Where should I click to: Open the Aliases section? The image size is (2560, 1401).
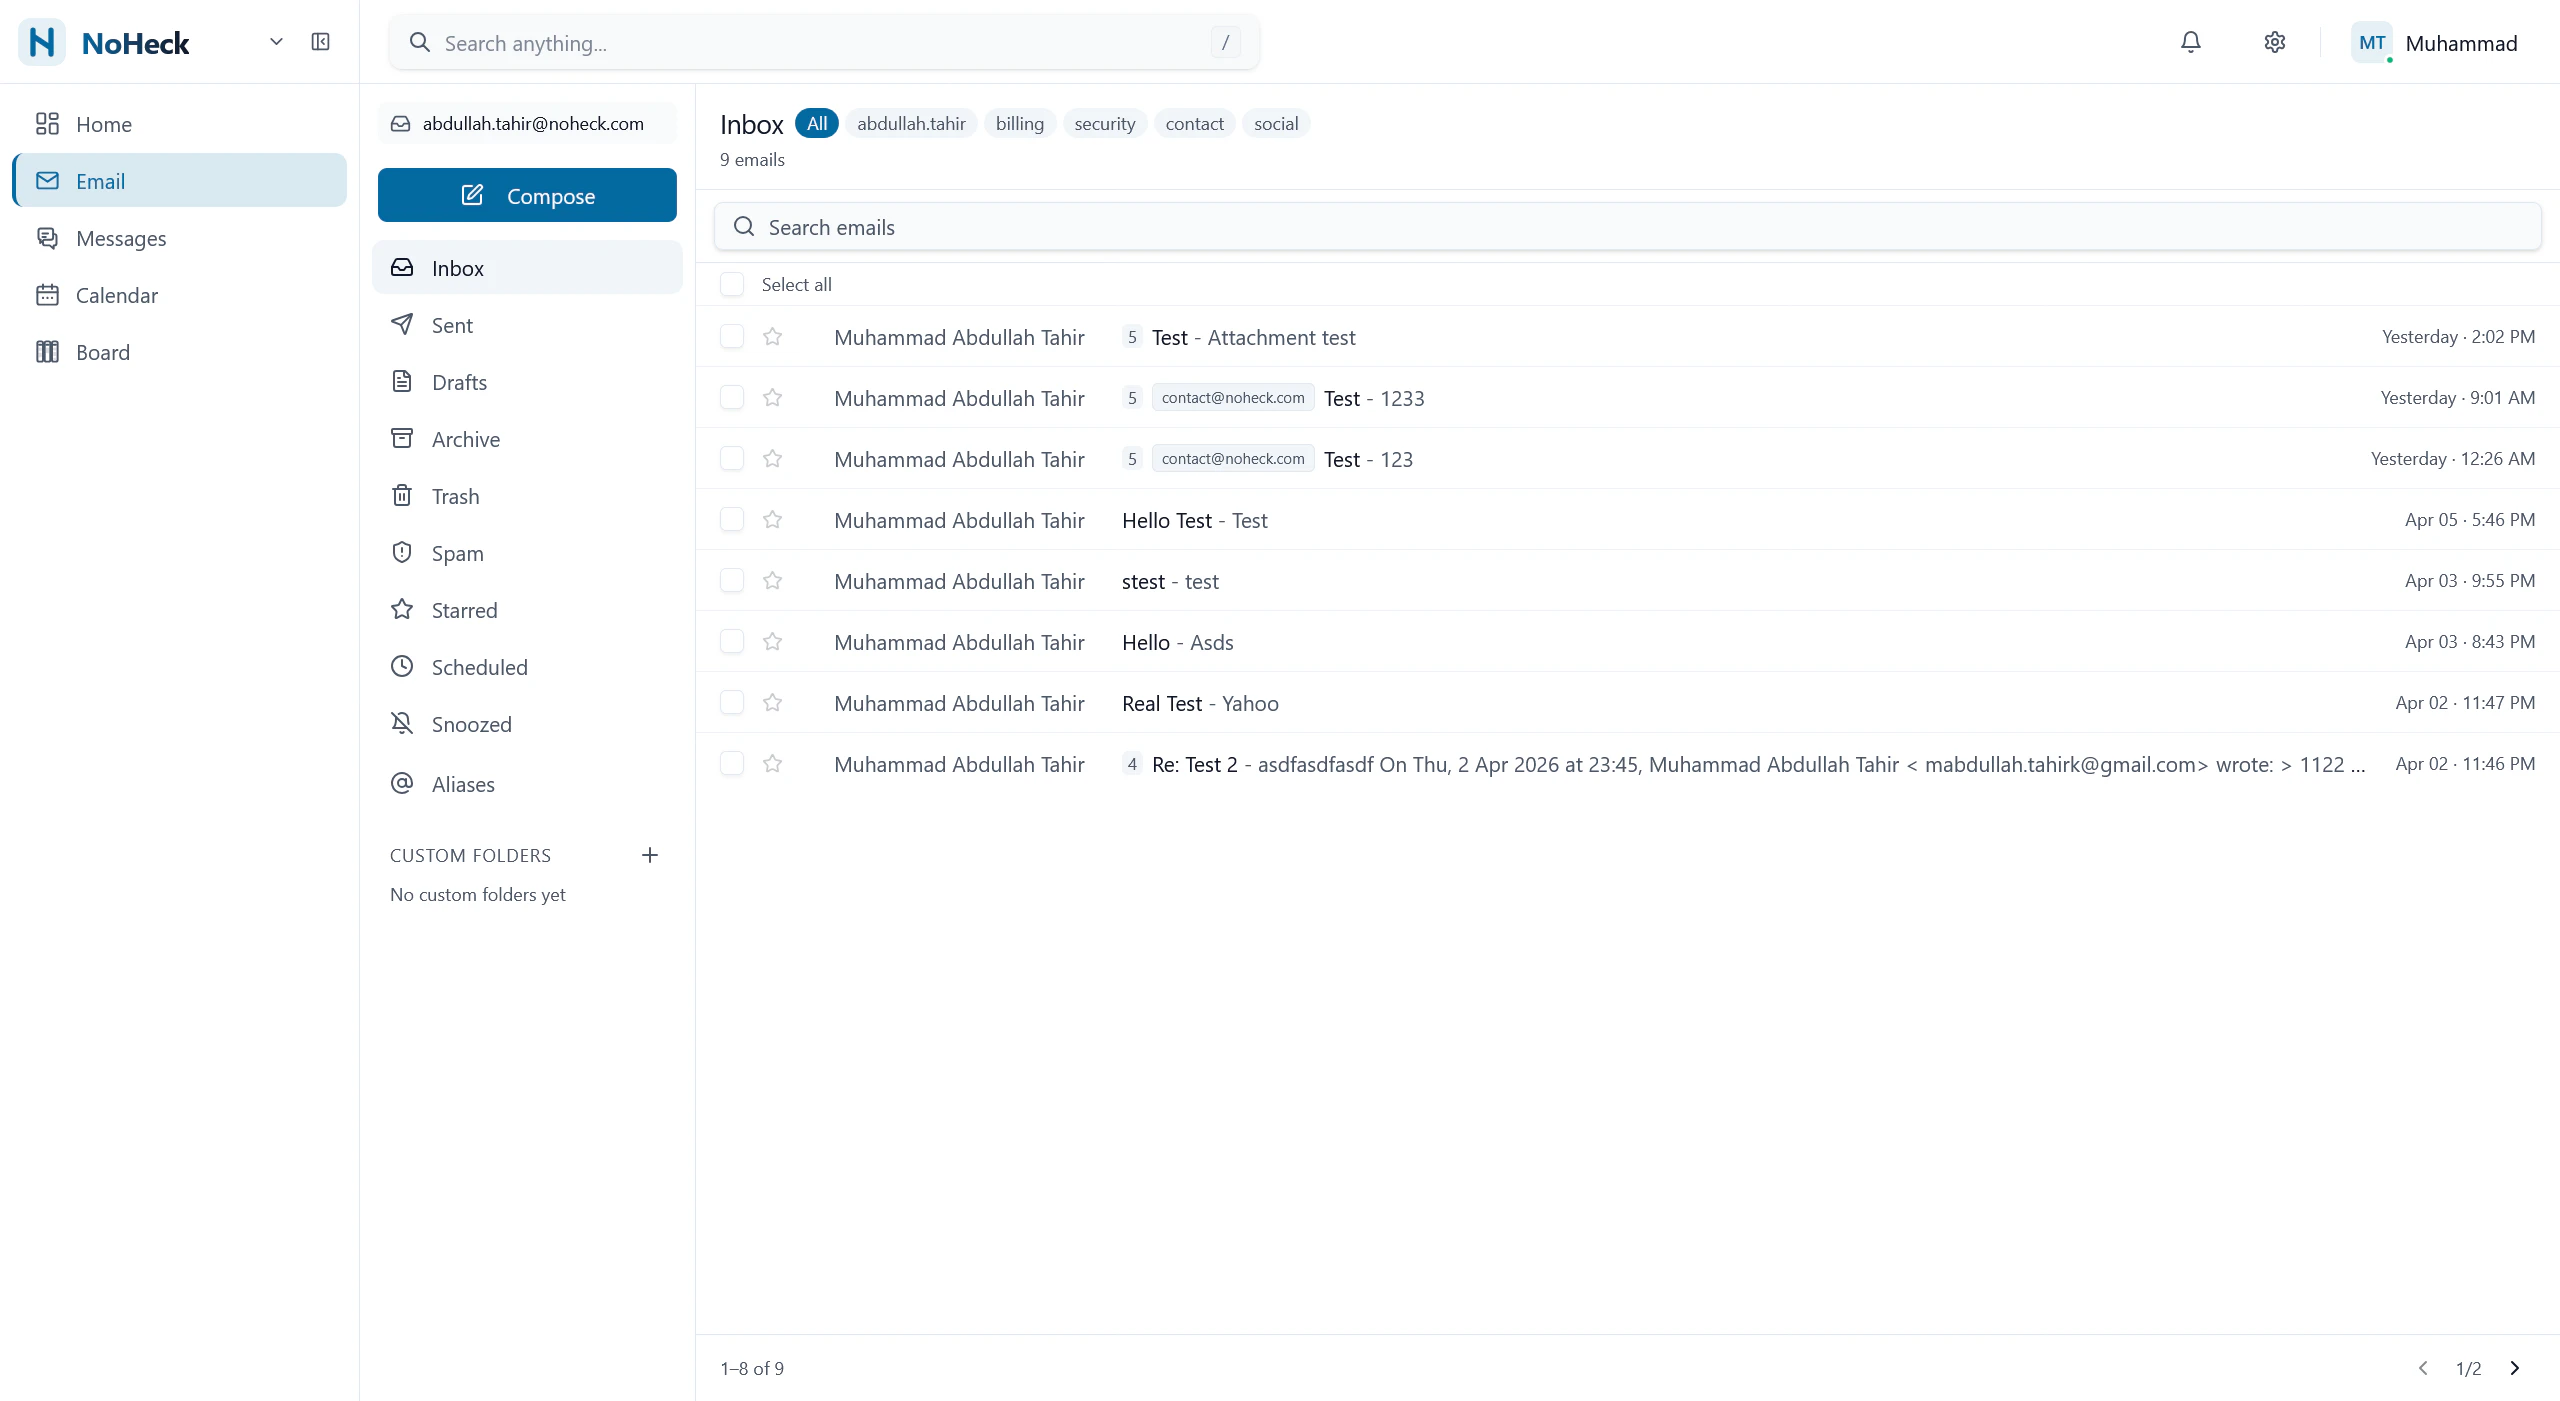click(463, 784)
